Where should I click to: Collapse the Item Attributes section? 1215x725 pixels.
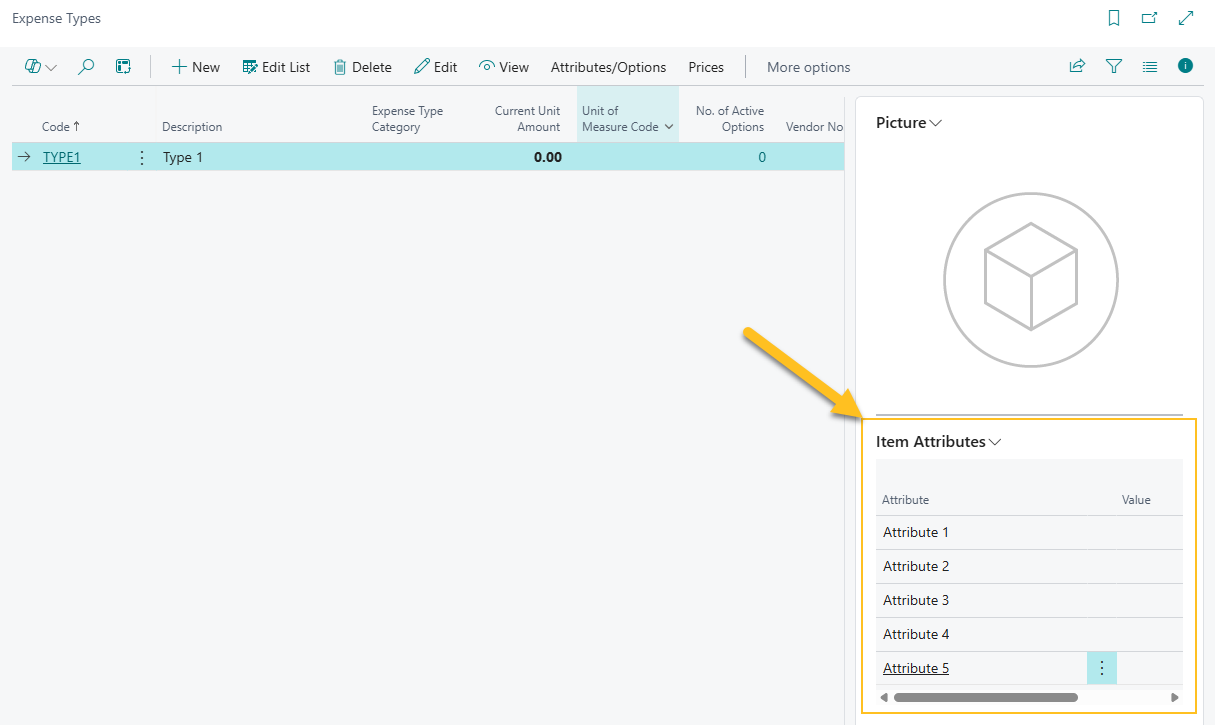click(x=995, y=441)
